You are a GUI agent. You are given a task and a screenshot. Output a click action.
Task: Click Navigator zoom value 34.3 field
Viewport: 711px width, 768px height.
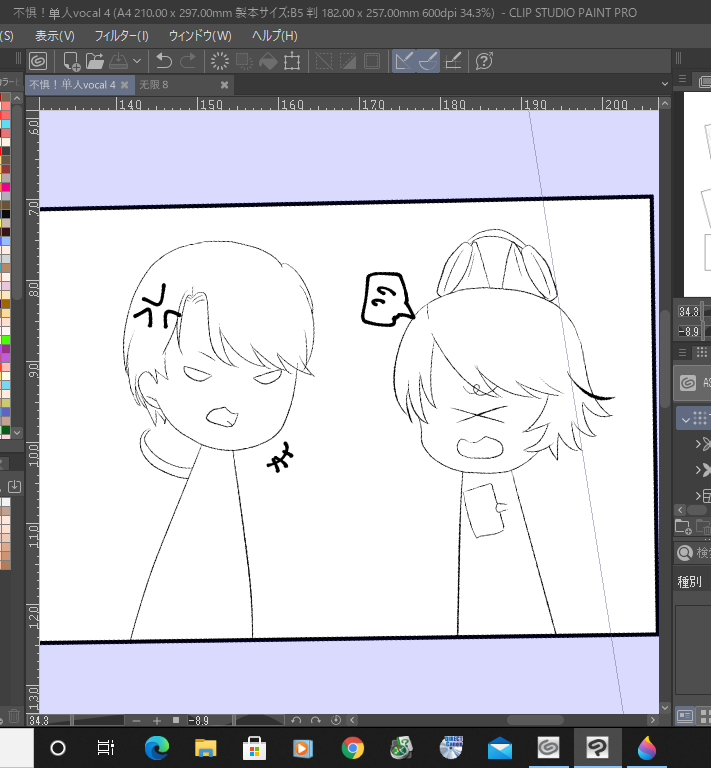click(690, 312)
